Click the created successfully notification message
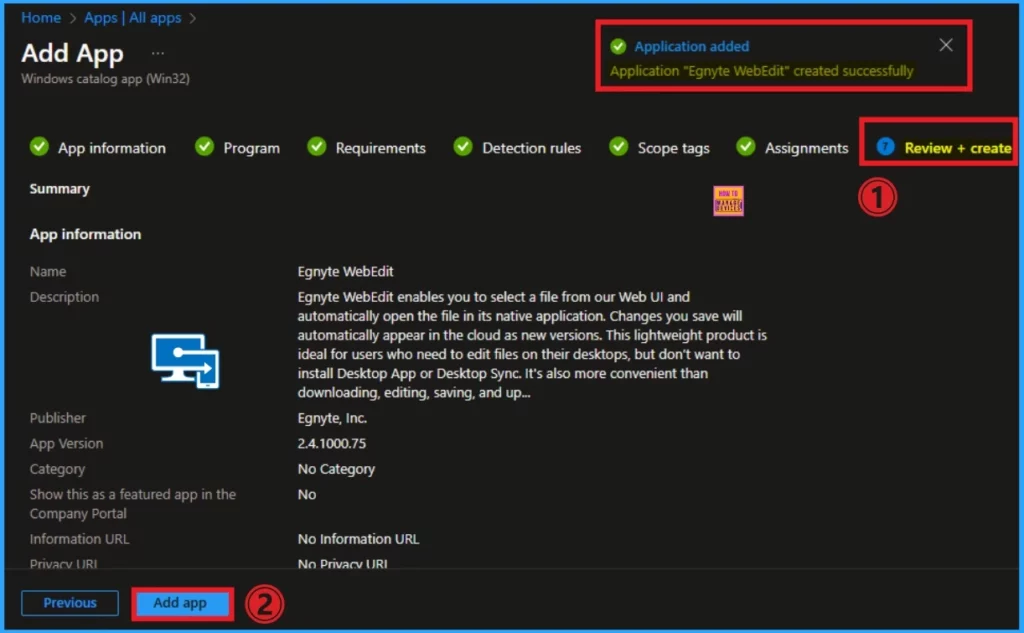The image size is (1024, 633). [x=761, y=71]
